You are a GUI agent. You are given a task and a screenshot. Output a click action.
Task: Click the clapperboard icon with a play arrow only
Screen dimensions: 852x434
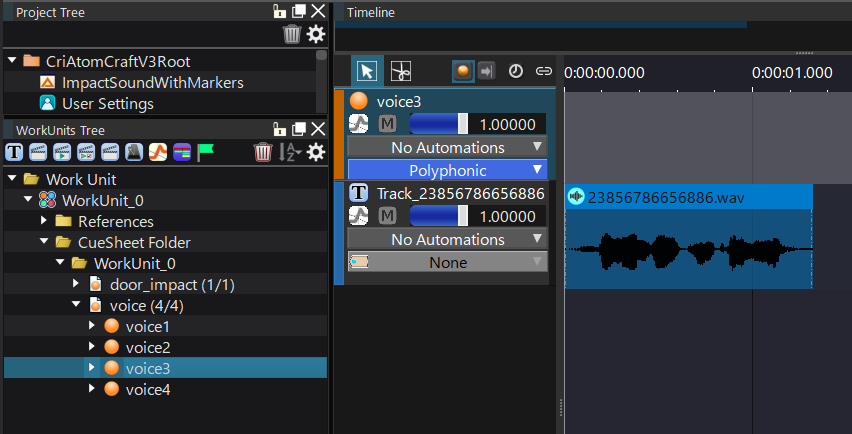[62, 152]
